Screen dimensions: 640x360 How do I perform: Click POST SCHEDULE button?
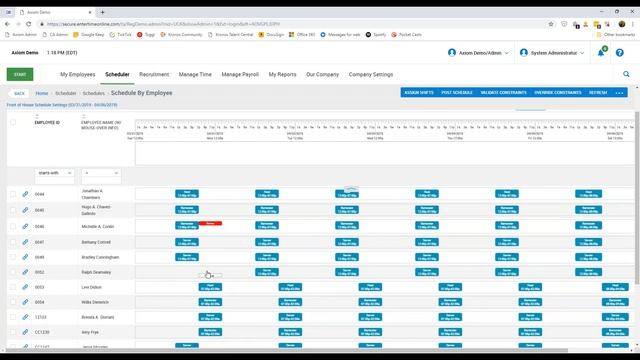pos(457,93)
